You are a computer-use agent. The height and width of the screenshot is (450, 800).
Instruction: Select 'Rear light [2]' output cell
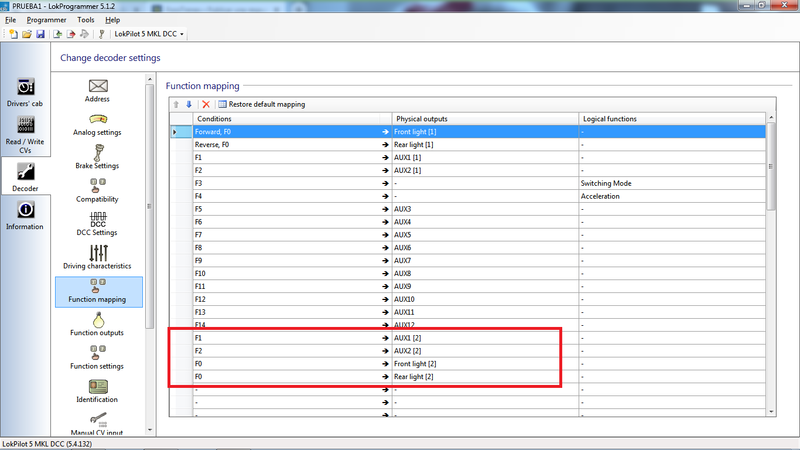(485, 377)
